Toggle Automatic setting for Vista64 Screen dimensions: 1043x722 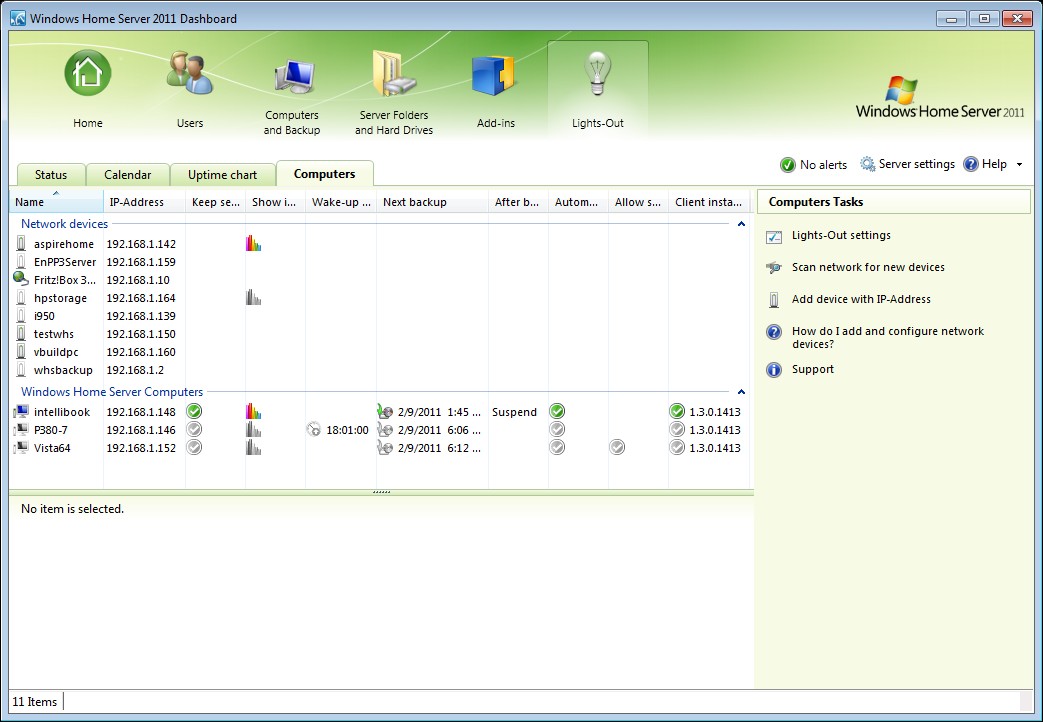(557, 447)
